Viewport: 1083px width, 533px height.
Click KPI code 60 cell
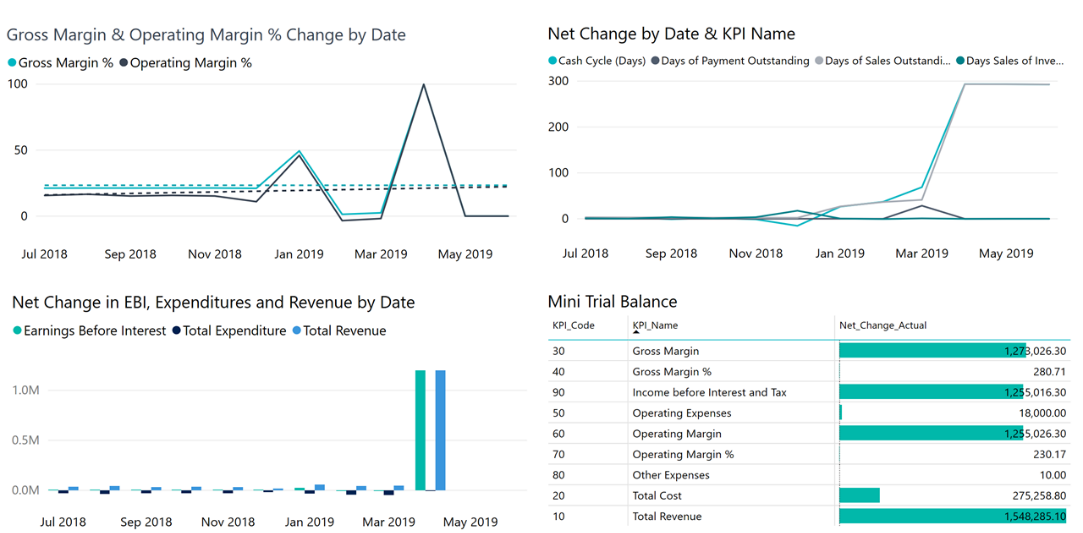coord(588,434)
